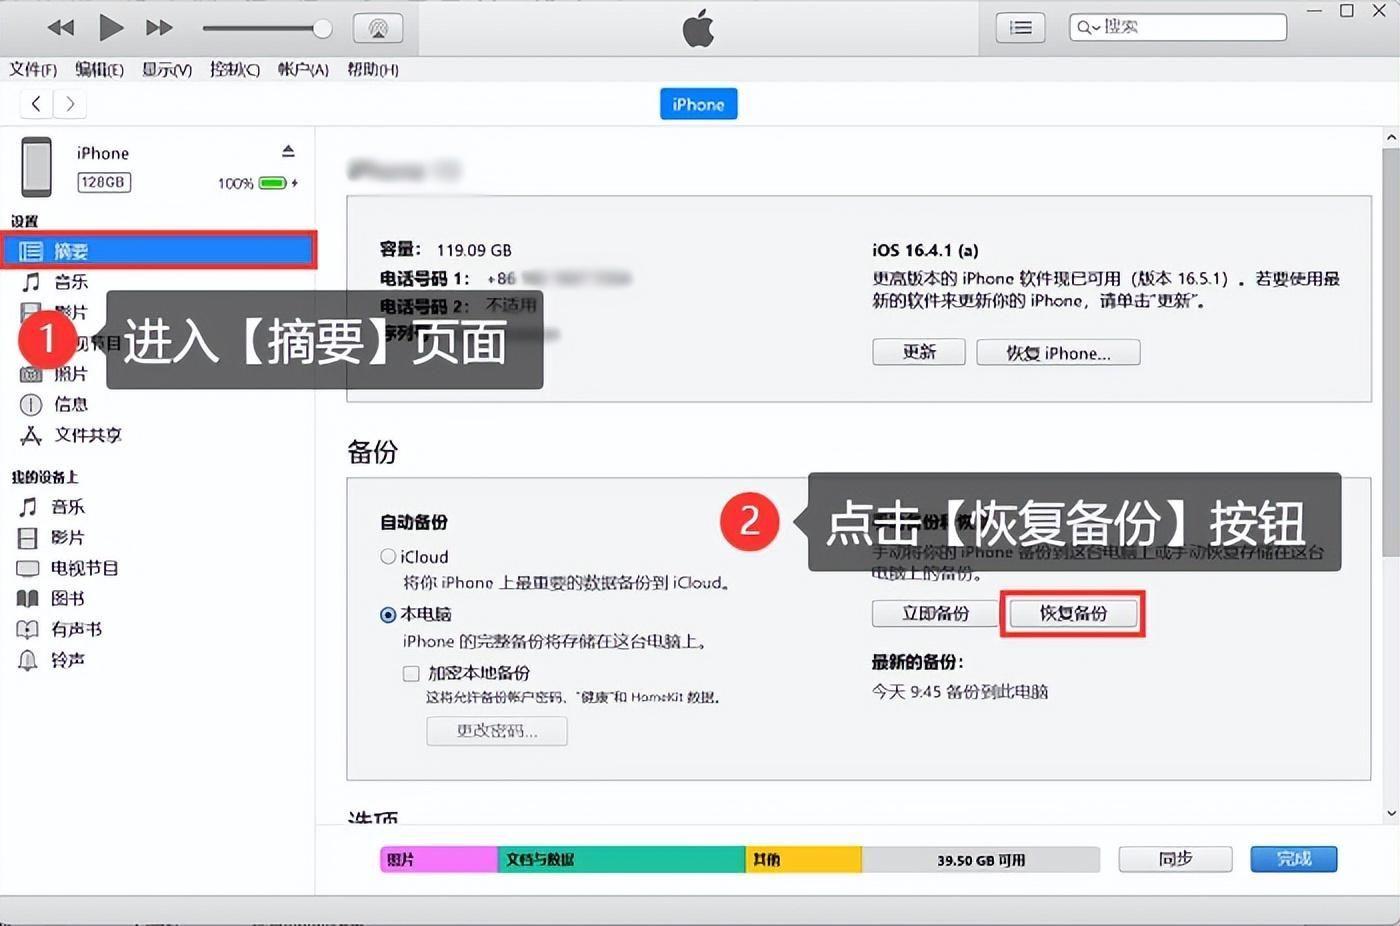Click the 立即备份 button

(x=935, y=613)
